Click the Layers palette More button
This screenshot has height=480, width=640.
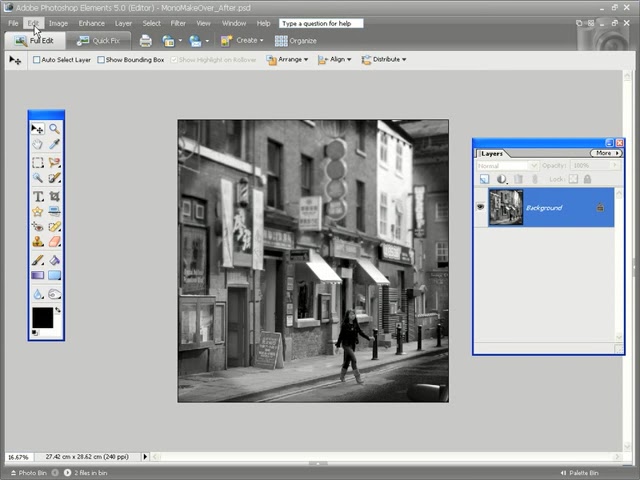click(606, 153)
